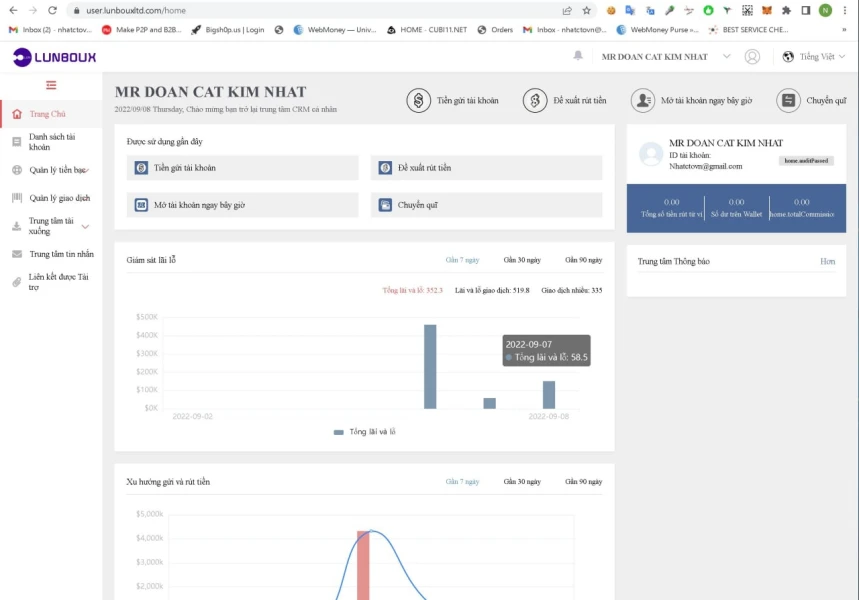Click the Đề xuất rút tiền circle icon in header
Viewport: 859px width, 600px height.
[x=535, y=101]
